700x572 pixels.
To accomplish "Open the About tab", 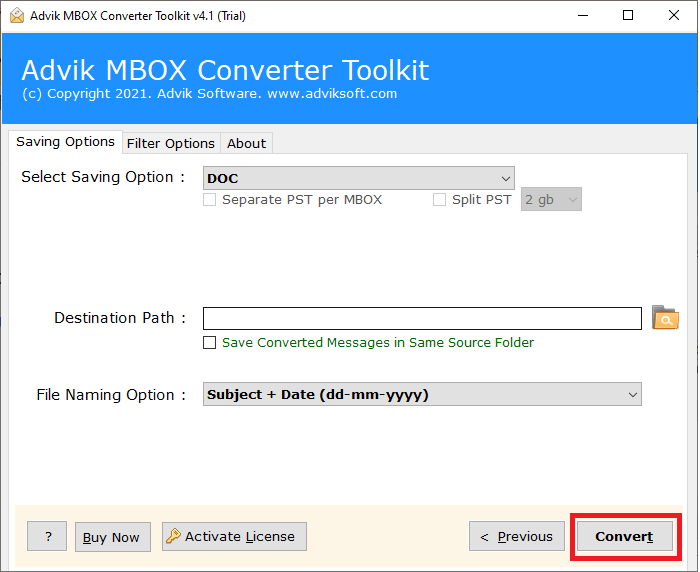I will coord(246,143).
